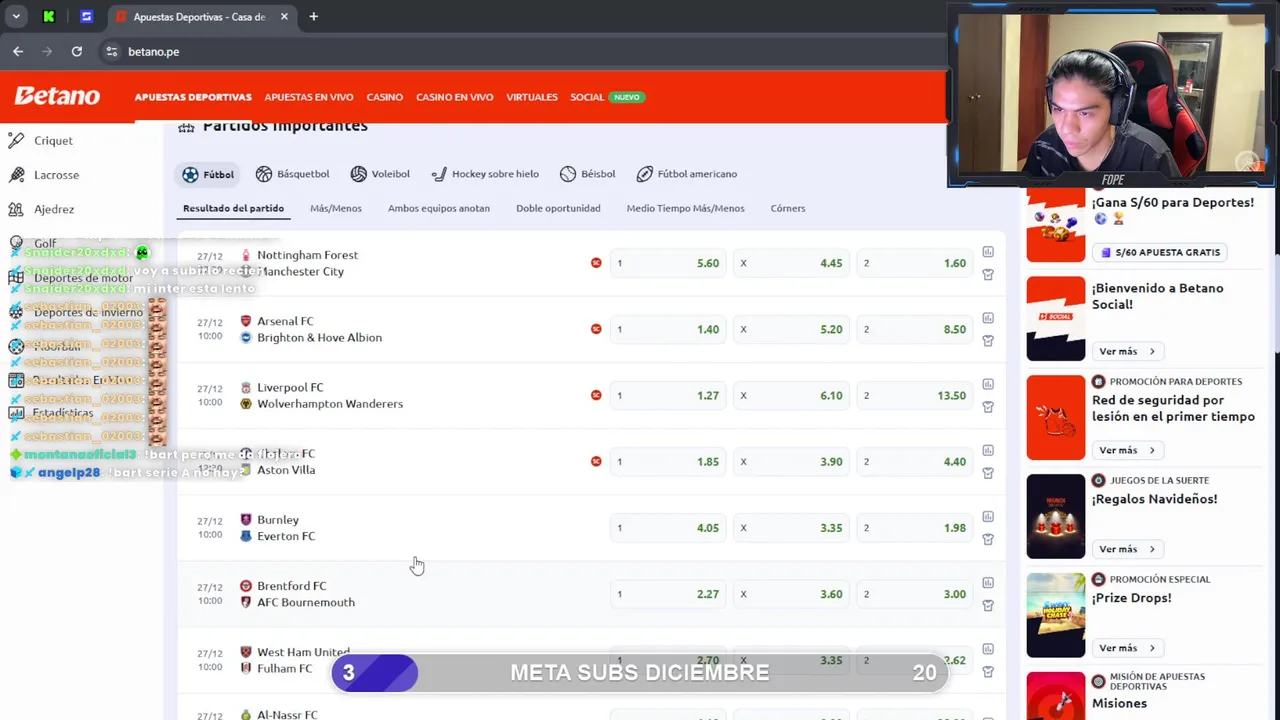This screenshot has width=1280, height=720.
Task: Open jersey icon for Burnley match
Action: coord(988,539)
